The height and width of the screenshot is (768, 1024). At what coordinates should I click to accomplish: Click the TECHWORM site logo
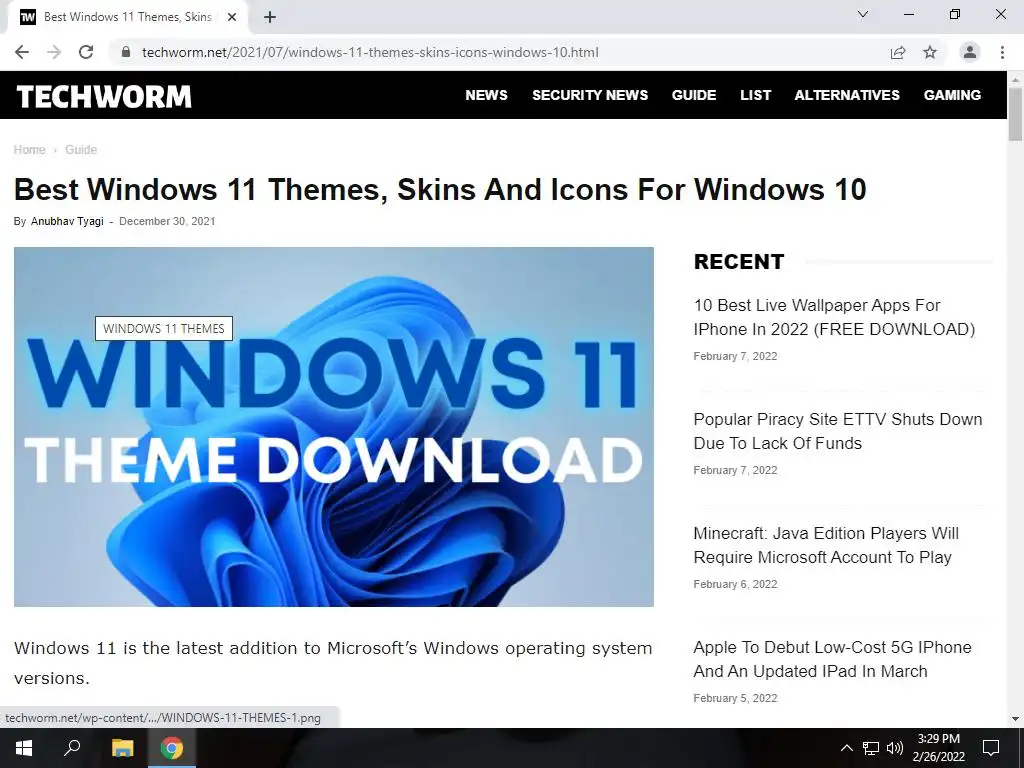pyautogui.click(x=104, y=97)
